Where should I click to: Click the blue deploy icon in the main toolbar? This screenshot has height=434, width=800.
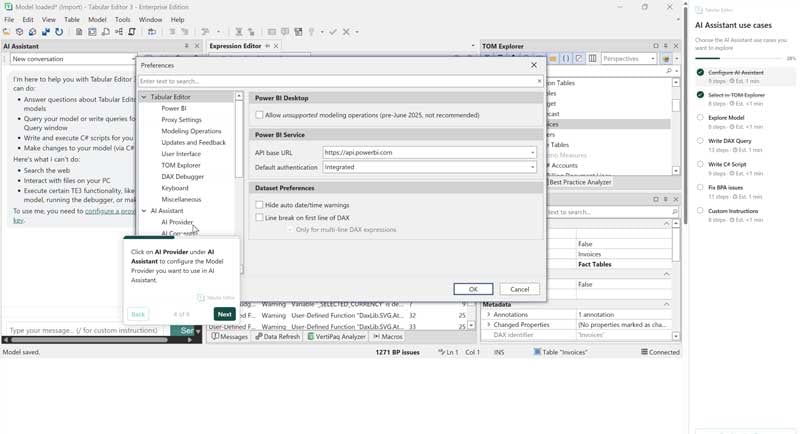(46, 32)
